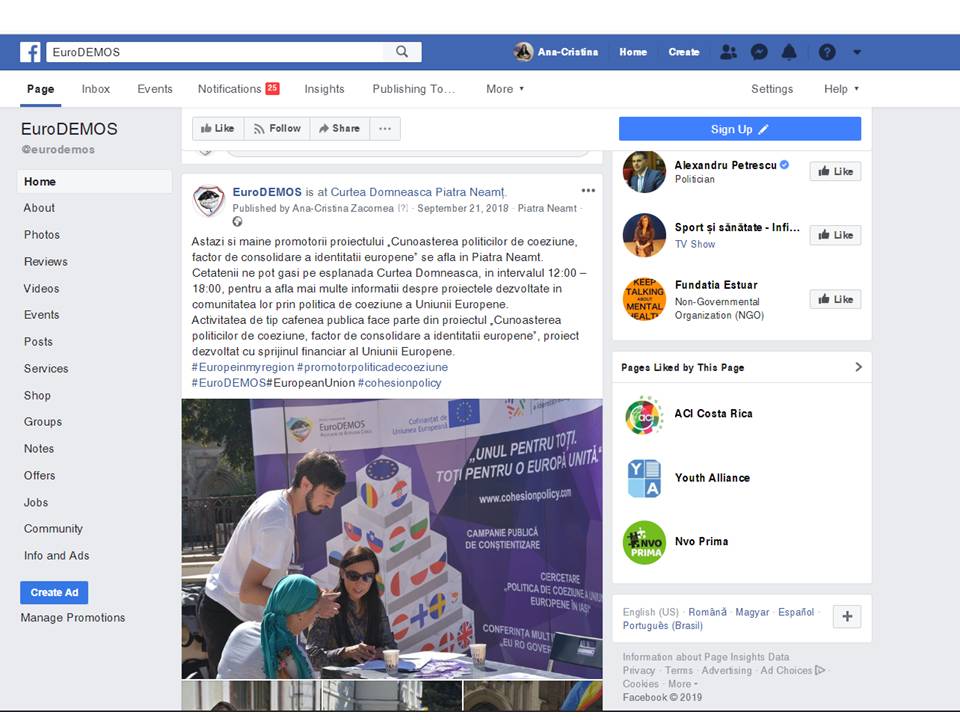Open Alexandru Petrescu profile picture

(x=644, y=171)
